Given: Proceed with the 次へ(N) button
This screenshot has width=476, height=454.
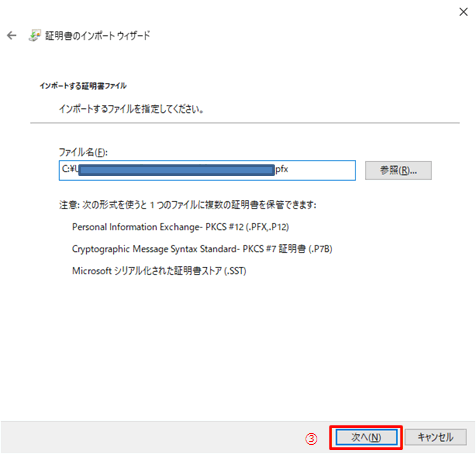Looking at the screenshot, I should (x=366, y=437).
